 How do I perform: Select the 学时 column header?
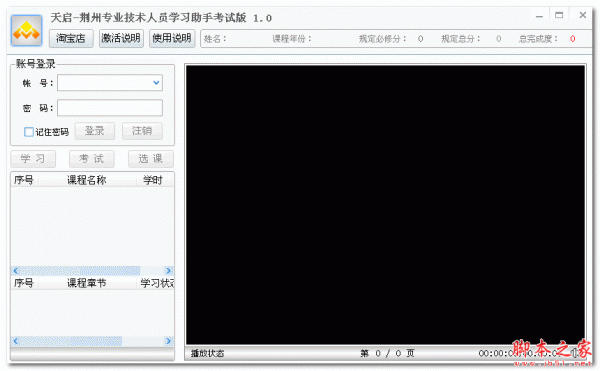tap(153, 180)
